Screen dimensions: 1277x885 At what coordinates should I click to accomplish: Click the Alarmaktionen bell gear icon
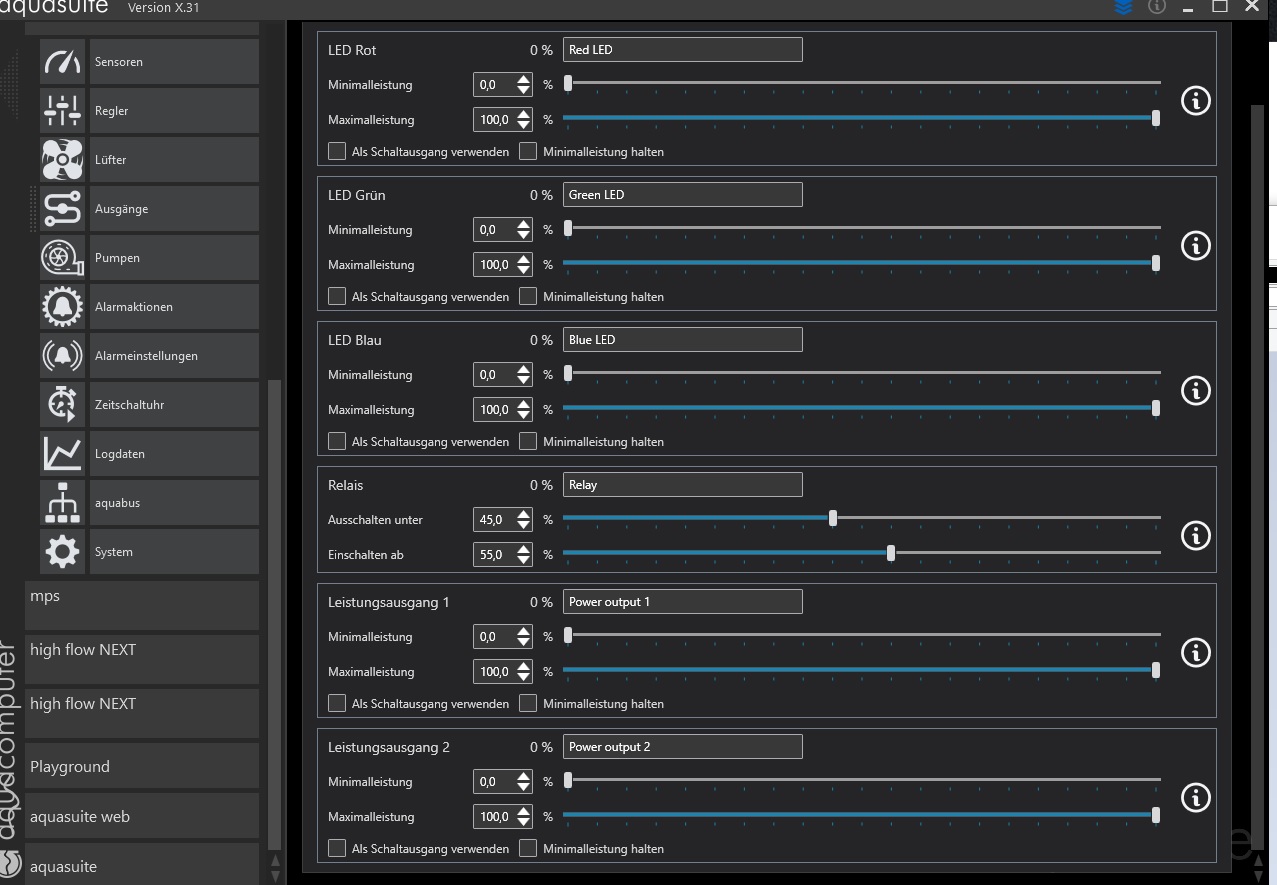pos(62,307)
